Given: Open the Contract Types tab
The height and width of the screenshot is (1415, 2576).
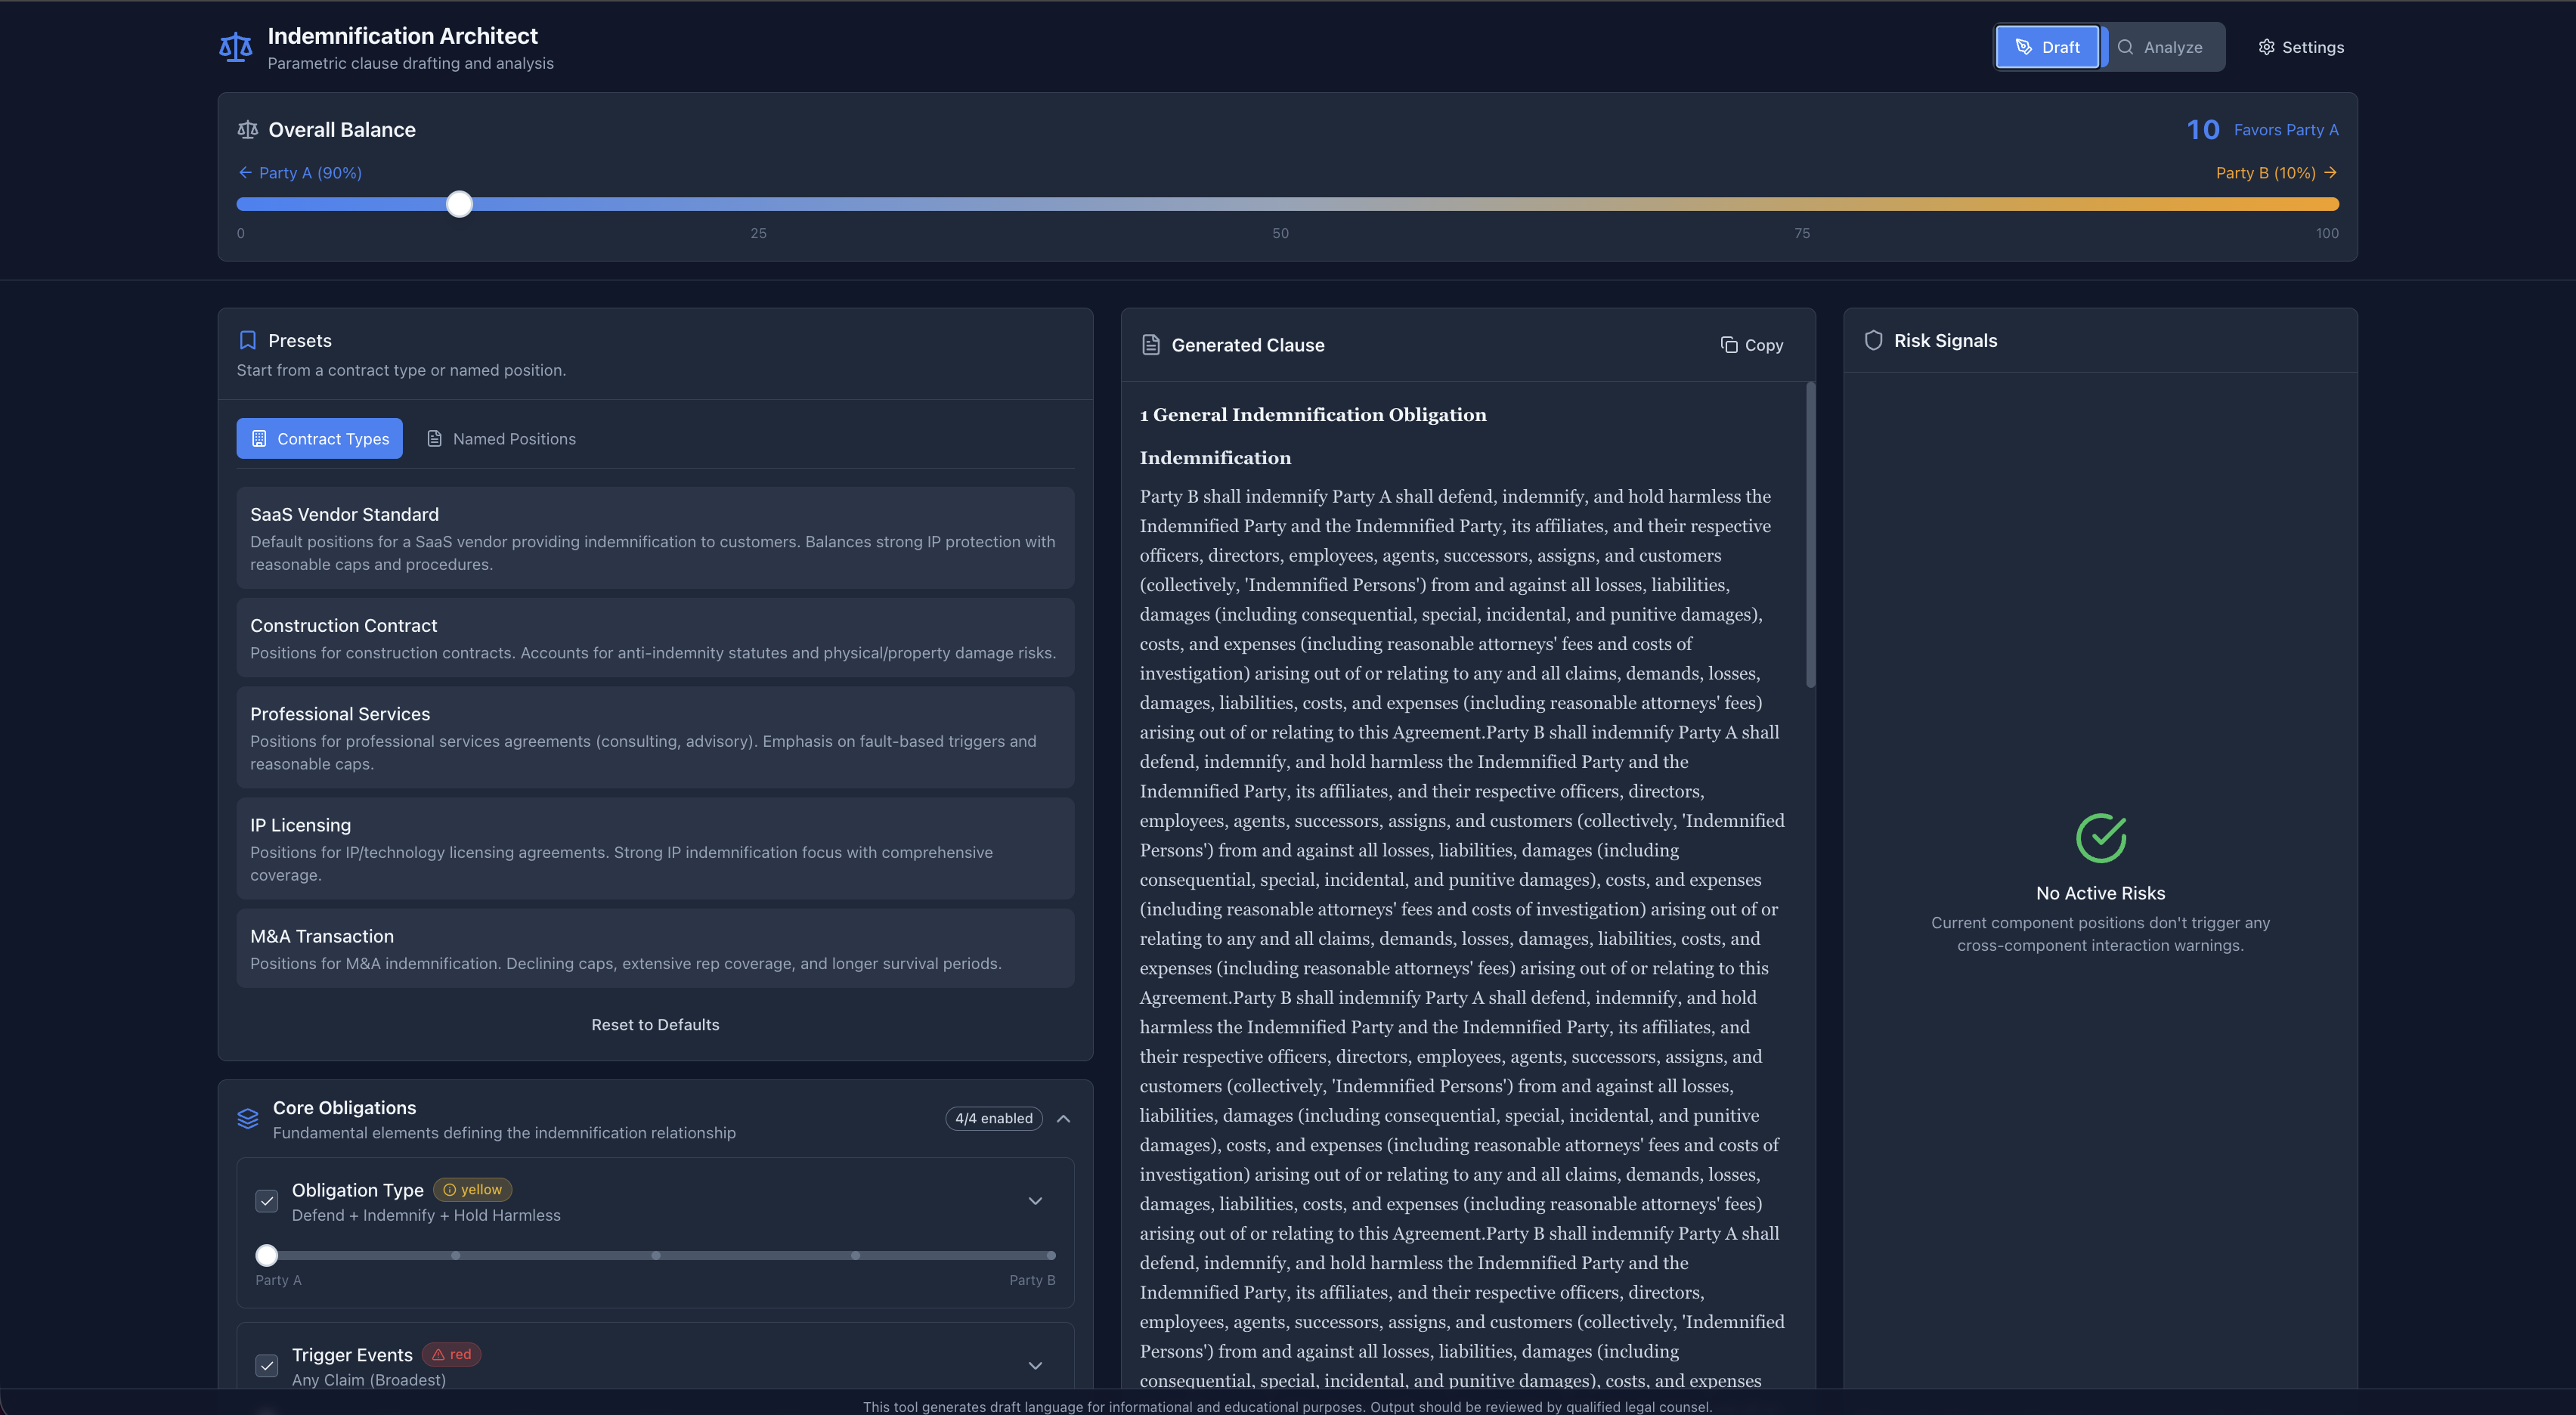Looking at the screenshot, I should (320, 438).
